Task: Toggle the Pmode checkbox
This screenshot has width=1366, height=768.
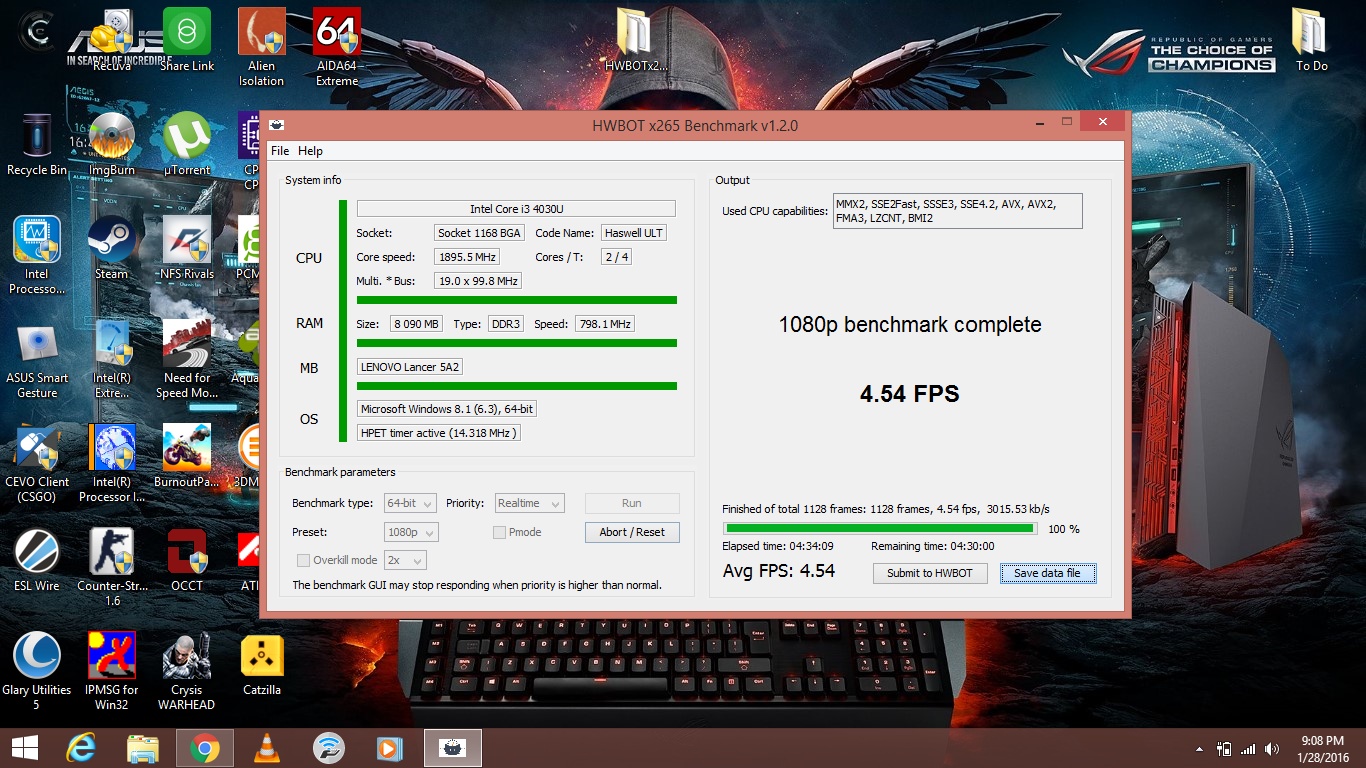Action: pos(499,532)
